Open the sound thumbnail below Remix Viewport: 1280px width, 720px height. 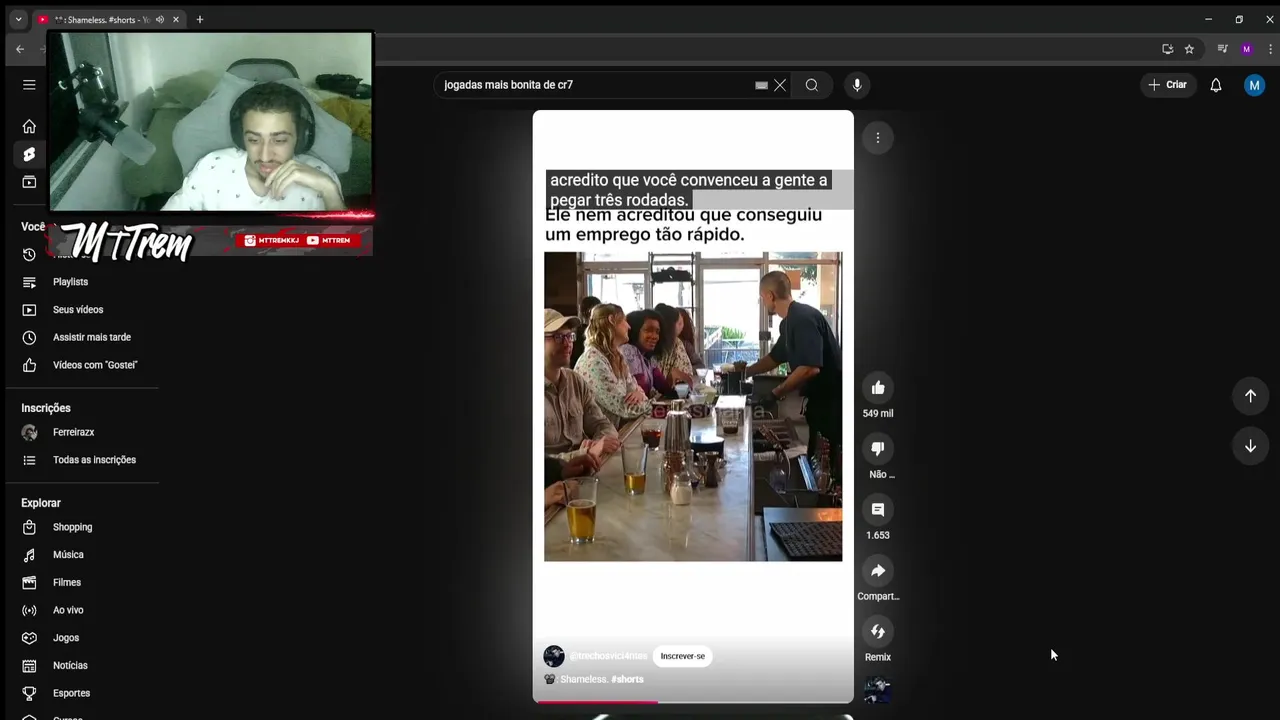point(877,690)
